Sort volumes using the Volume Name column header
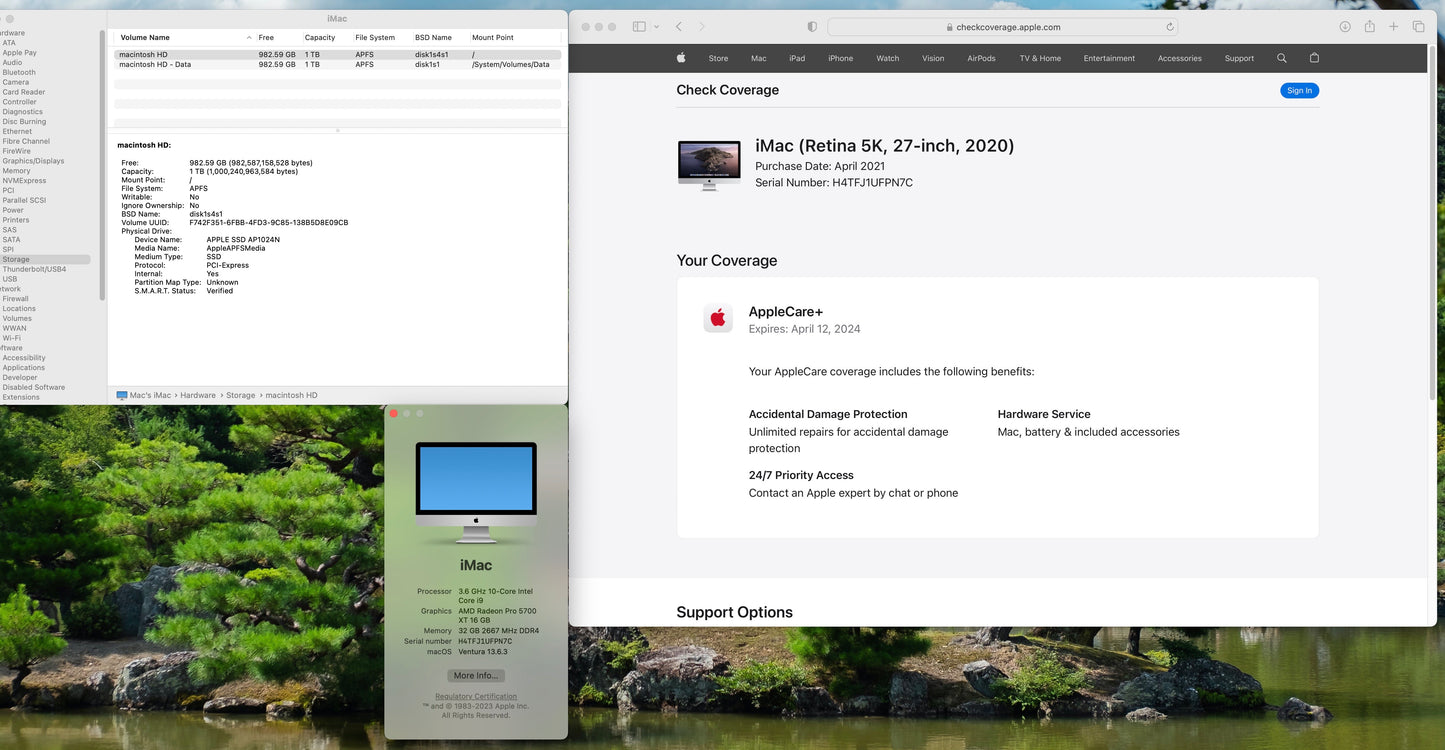This screenshot has width=1445, height=750. 148,37
